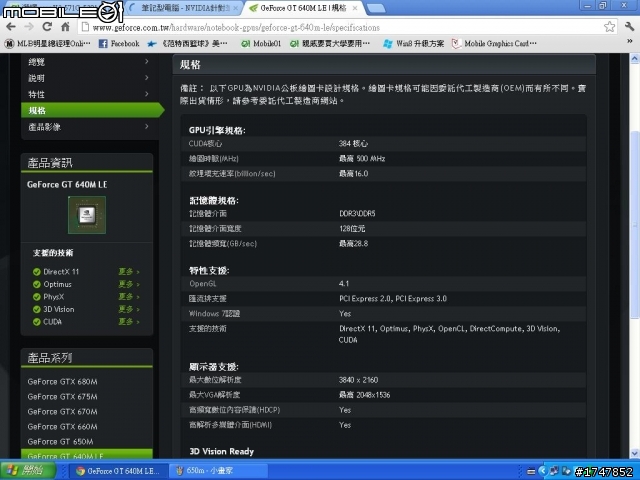Image resolution: width=640 pixels, height=480 pixels.
Task: Click the 'DDR3\DDR5' memory interface value
Action: [357, 213]
